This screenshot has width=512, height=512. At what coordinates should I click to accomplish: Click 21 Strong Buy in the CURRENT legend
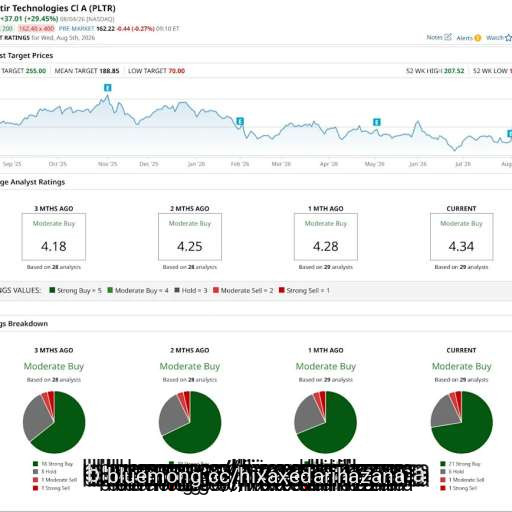[x=464, y=464]
